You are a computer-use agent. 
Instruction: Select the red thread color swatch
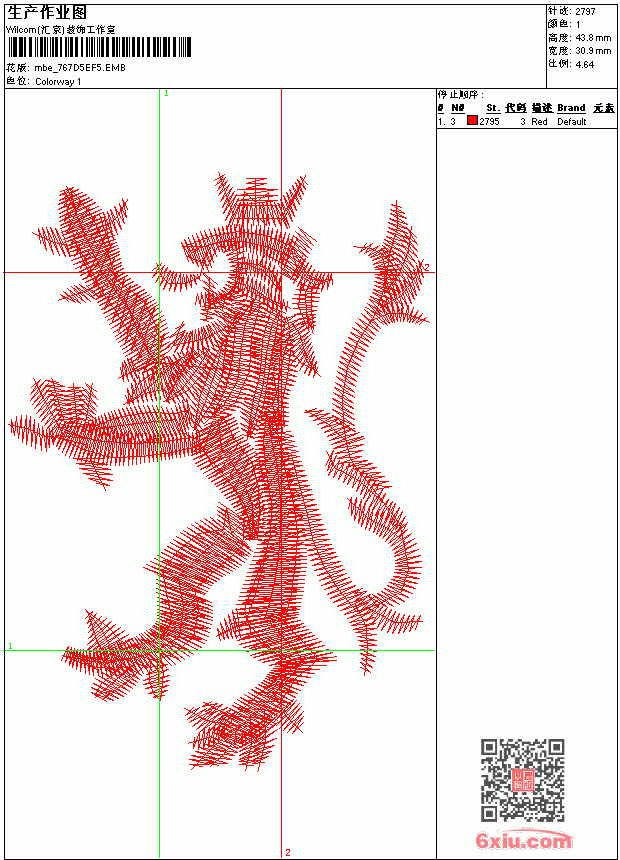tap(472, 121)
